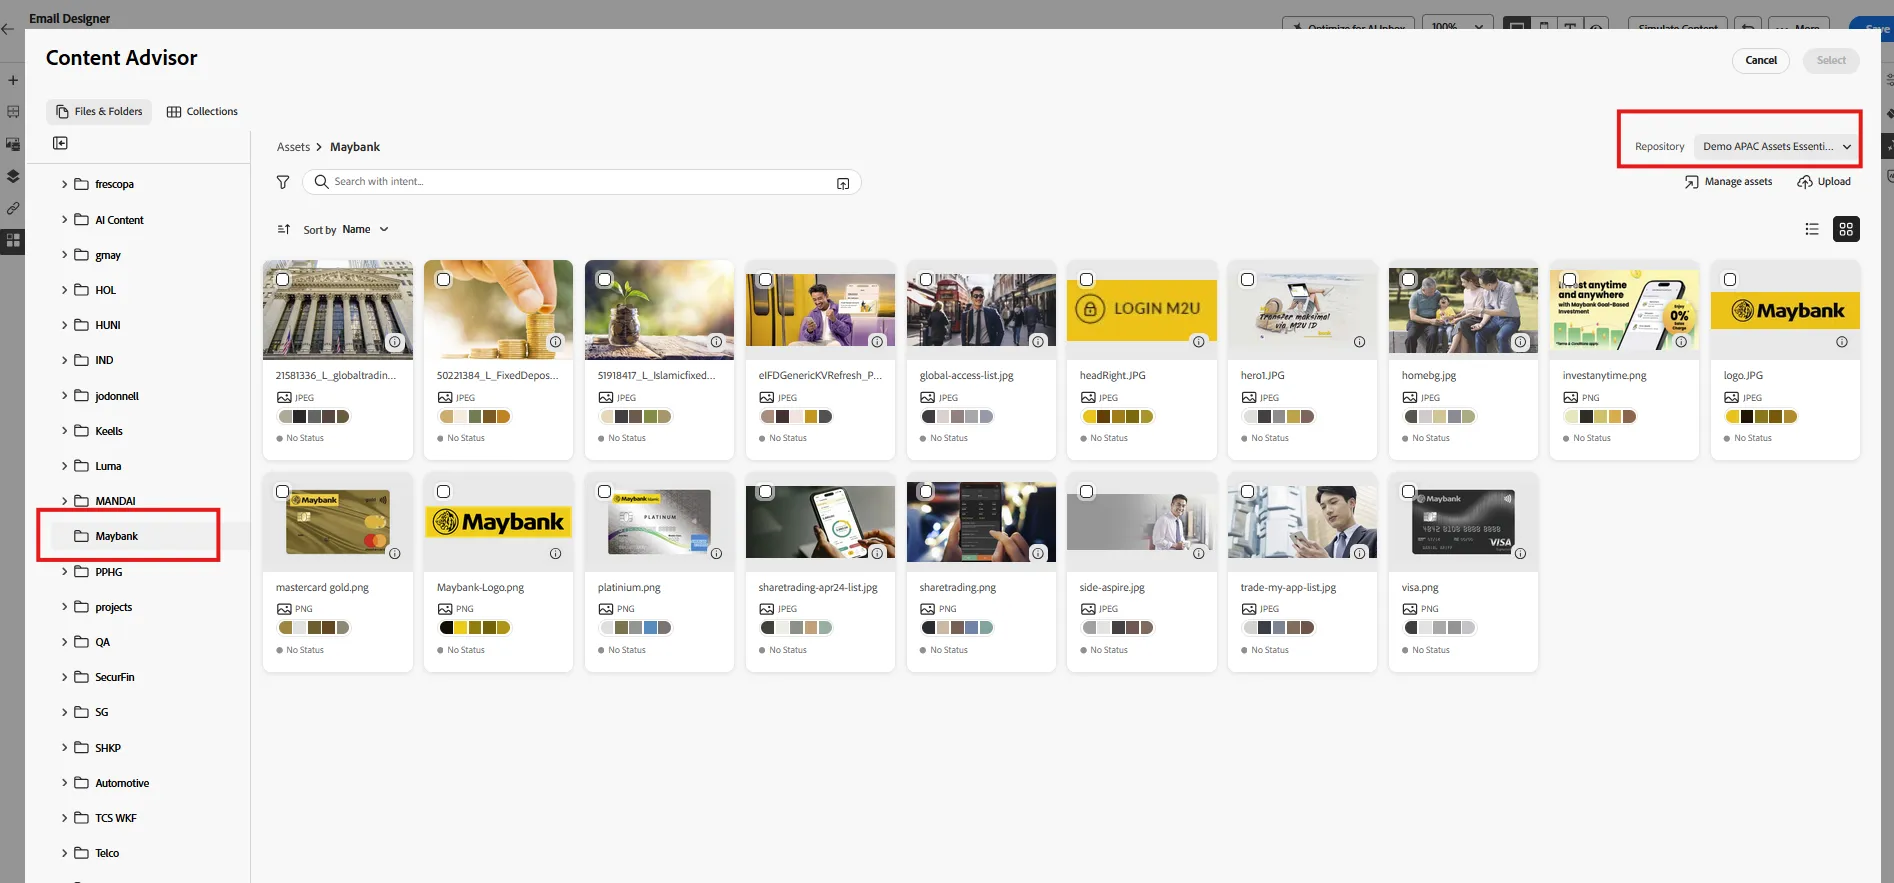
Task: Select checkbox for platinium.png
Action: 604,492
